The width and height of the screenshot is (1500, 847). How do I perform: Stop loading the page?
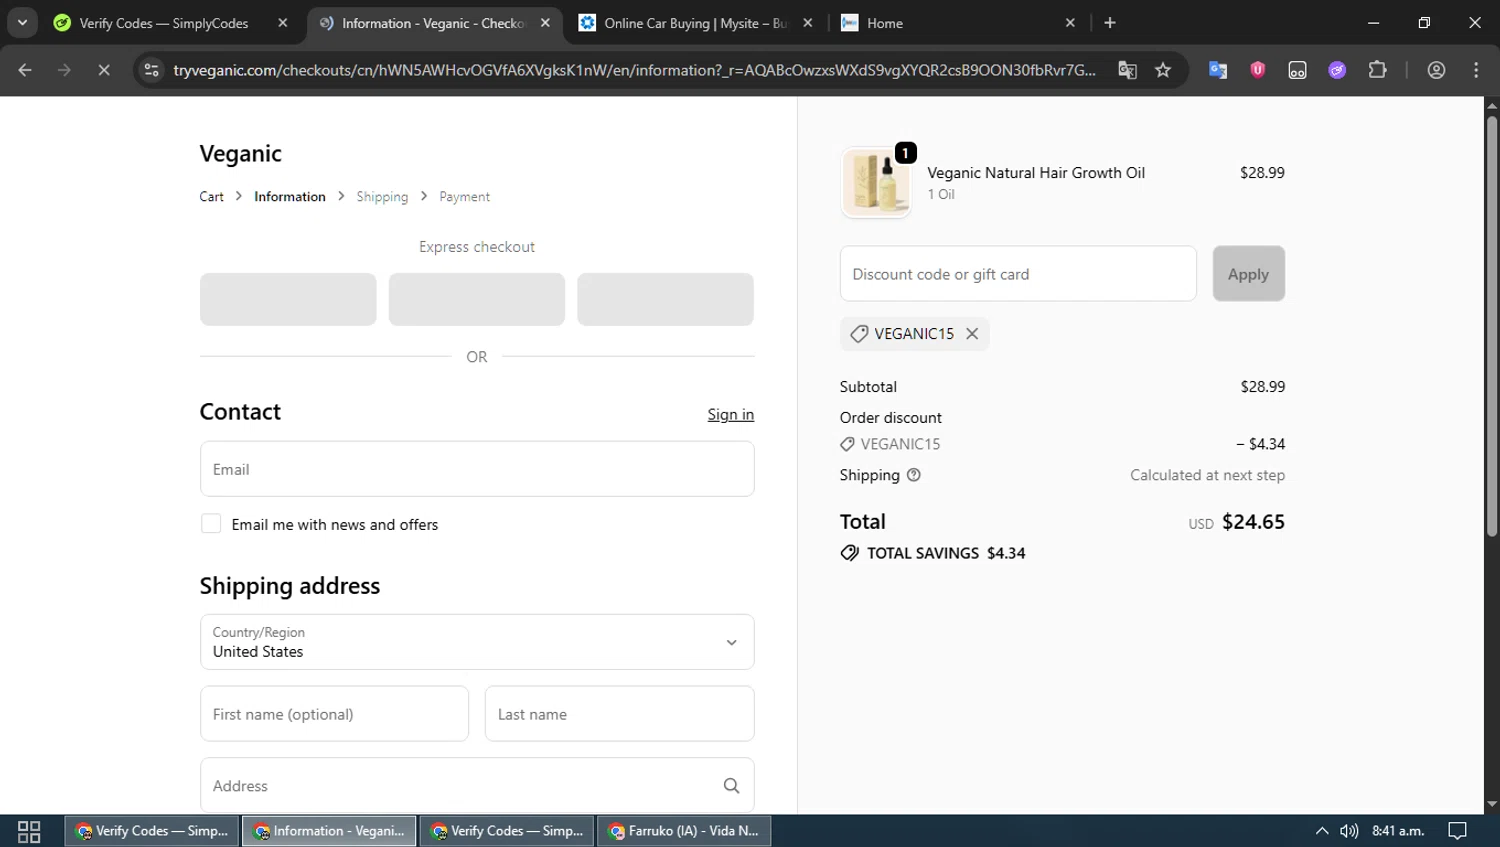103,70
